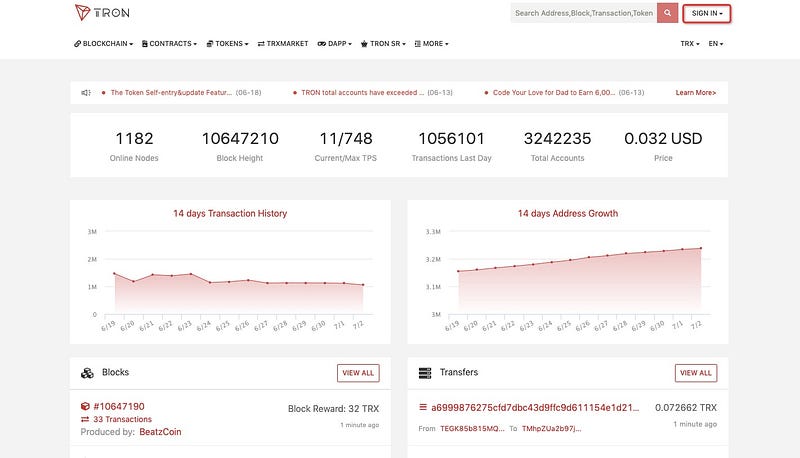Click VIEW ALL in Blocks panel
The height and width of the screenshot is (458, 800).
click(x=358, y=373)
